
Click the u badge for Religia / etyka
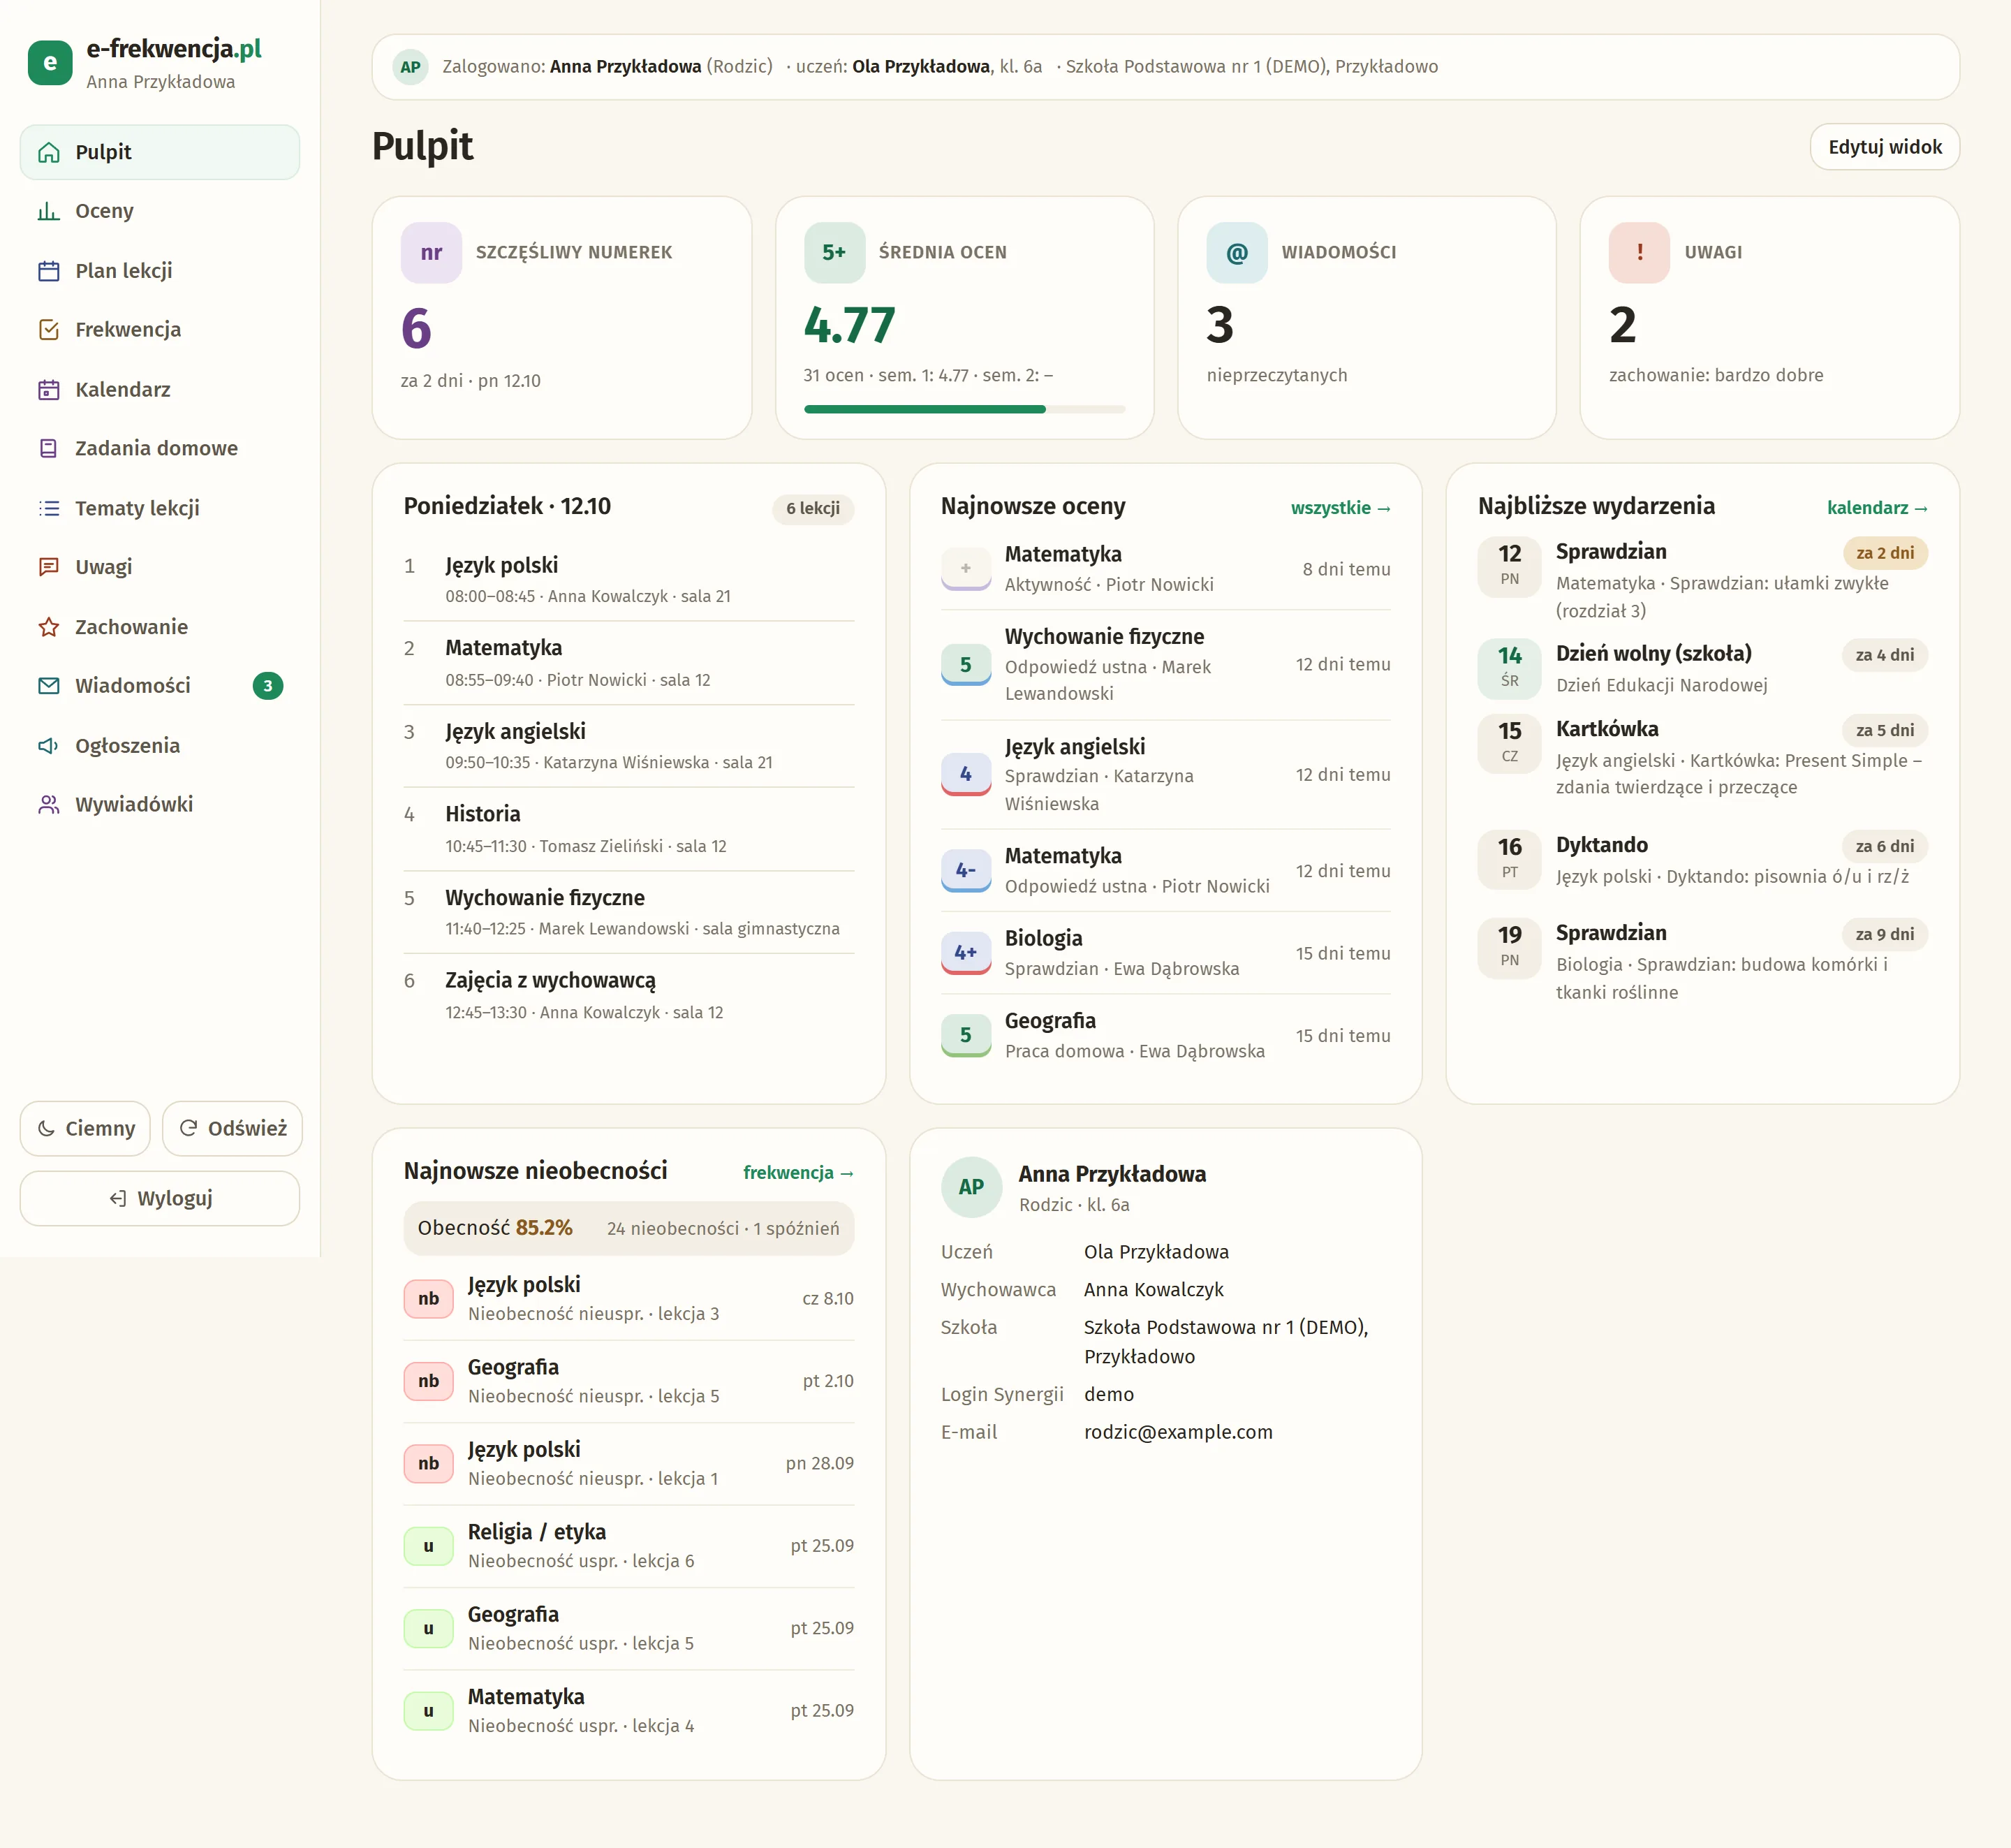click(x=428, y=1547)
